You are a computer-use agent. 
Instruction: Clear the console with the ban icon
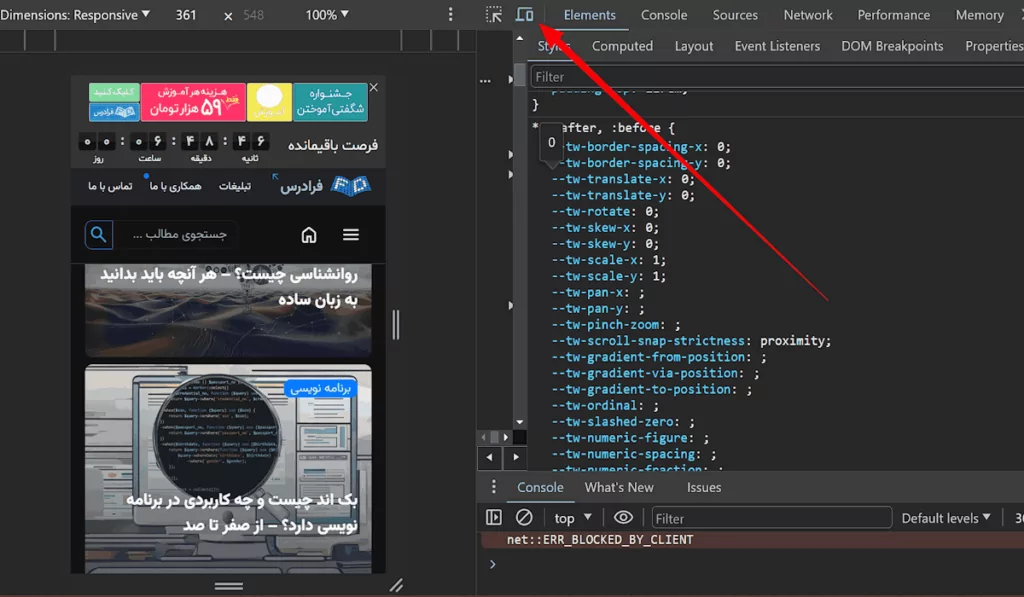tap(524, 518)
